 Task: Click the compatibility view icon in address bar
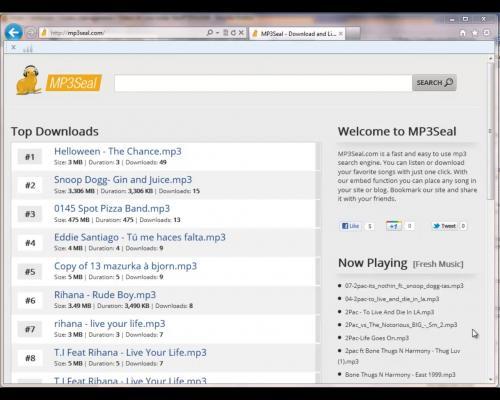(x=226, y=33)
